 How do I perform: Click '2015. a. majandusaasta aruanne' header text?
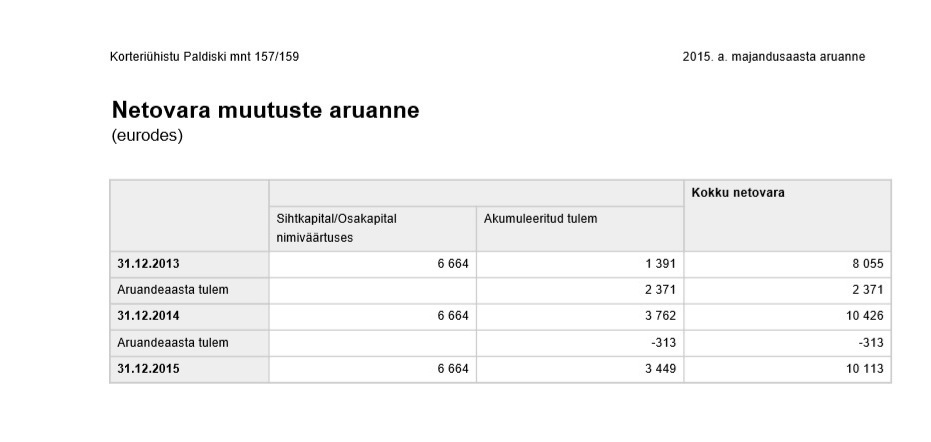(773, 56)
